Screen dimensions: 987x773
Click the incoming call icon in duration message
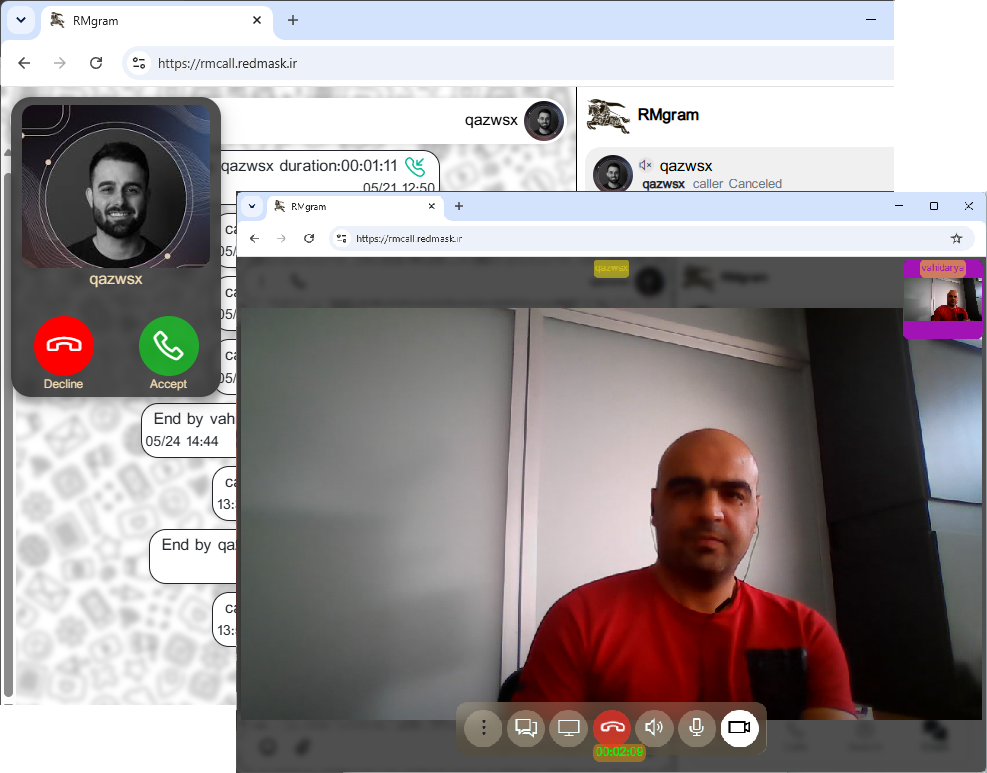(415, 166)
